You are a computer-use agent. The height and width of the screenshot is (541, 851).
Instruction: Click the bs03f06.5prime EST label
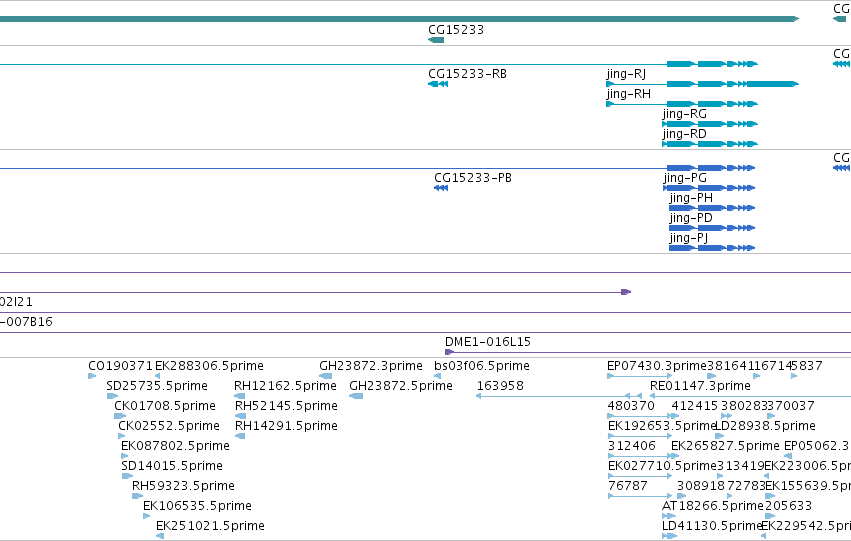[482, 366]
